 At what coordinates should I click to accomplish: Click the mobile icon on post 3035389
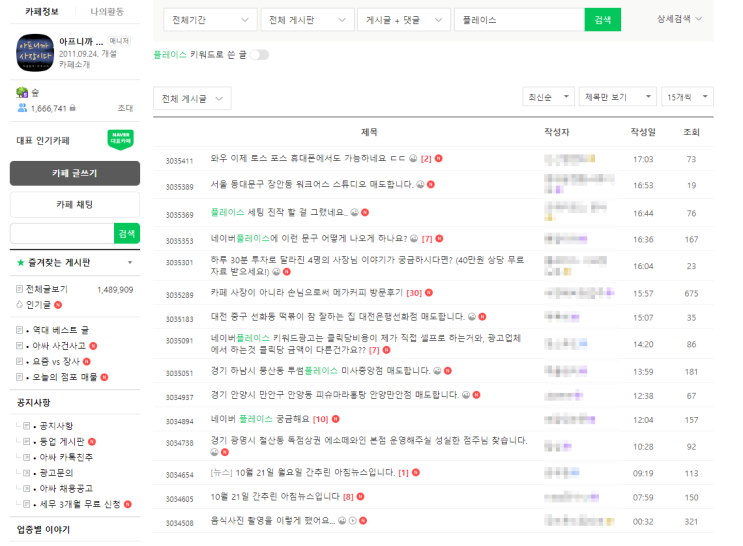pos(420,184)
